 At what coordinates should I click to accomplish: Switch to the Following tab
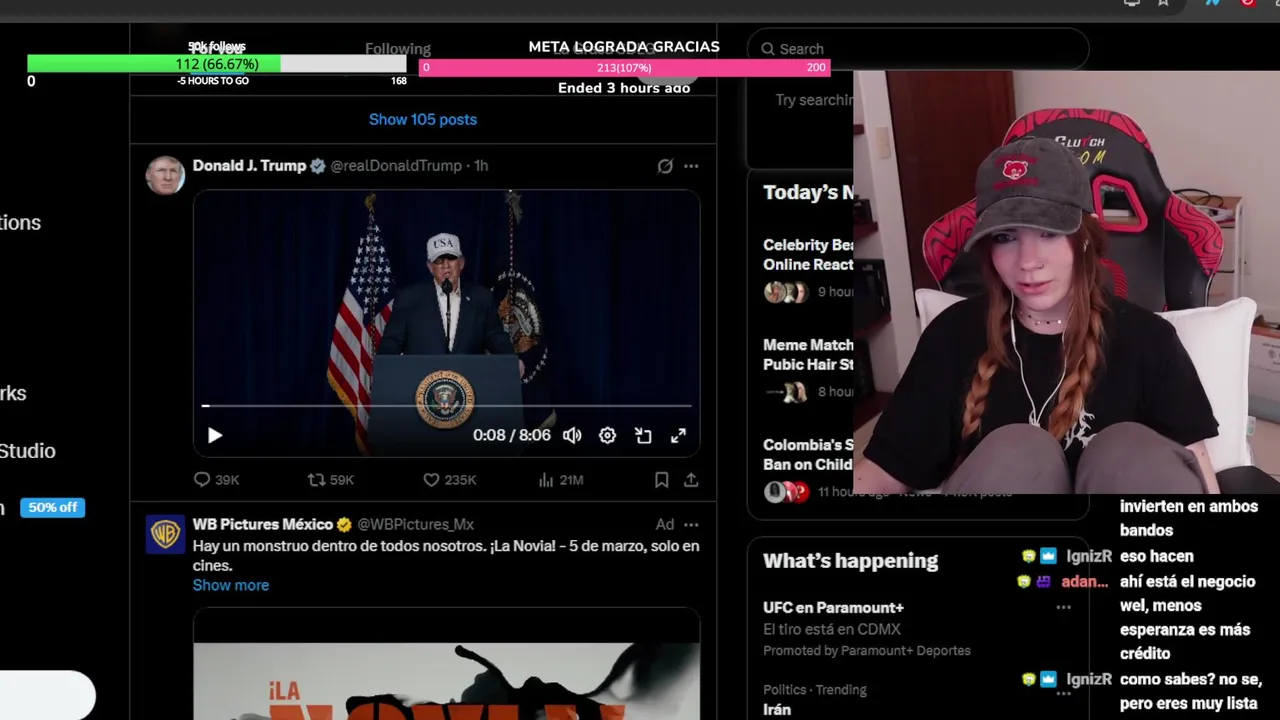pyautogui.click(x=398, y=49)
